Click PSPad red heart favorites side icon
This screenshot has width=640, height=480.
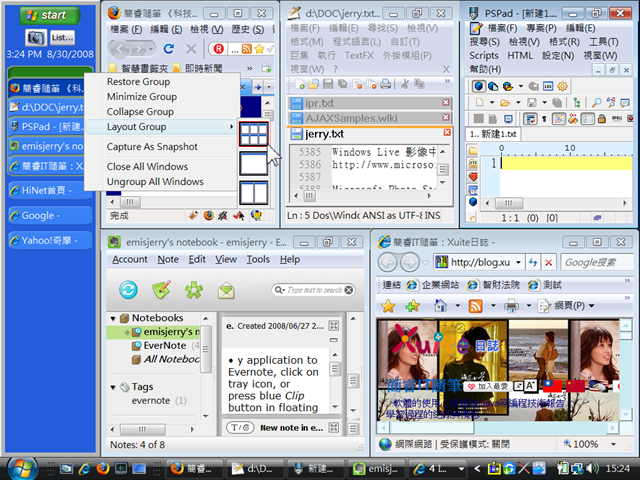point(473,177)
